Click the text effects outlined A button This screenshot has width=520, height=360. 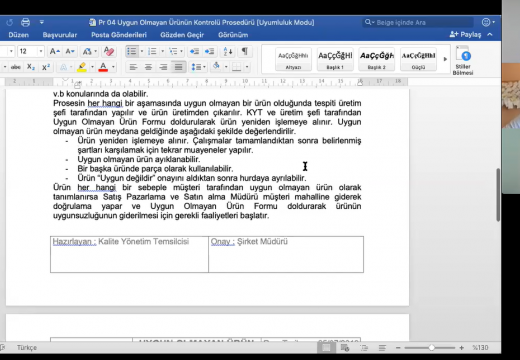click(63, 67)
